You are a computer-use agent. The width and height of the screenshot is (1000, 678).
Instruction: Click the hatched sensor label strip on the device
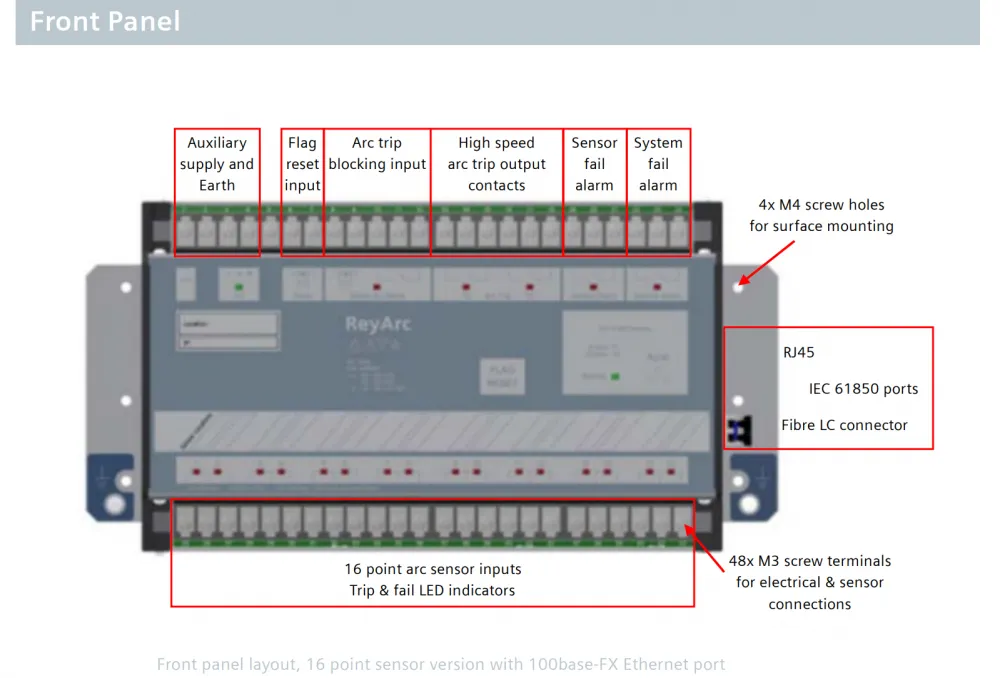pyautogui.click(x=432, y=432)
